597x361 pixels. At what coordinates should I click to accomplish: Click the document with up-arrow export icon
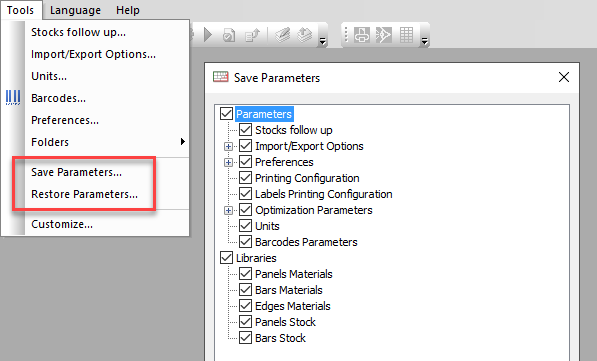(252, 35)
